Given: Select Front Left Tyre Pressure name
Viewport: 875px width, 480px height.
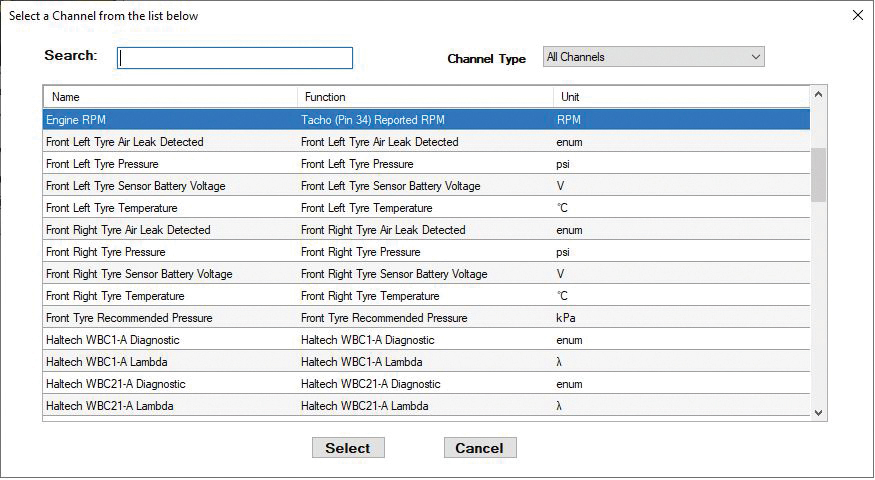Looking at the screenshot, I should point(102,164).
